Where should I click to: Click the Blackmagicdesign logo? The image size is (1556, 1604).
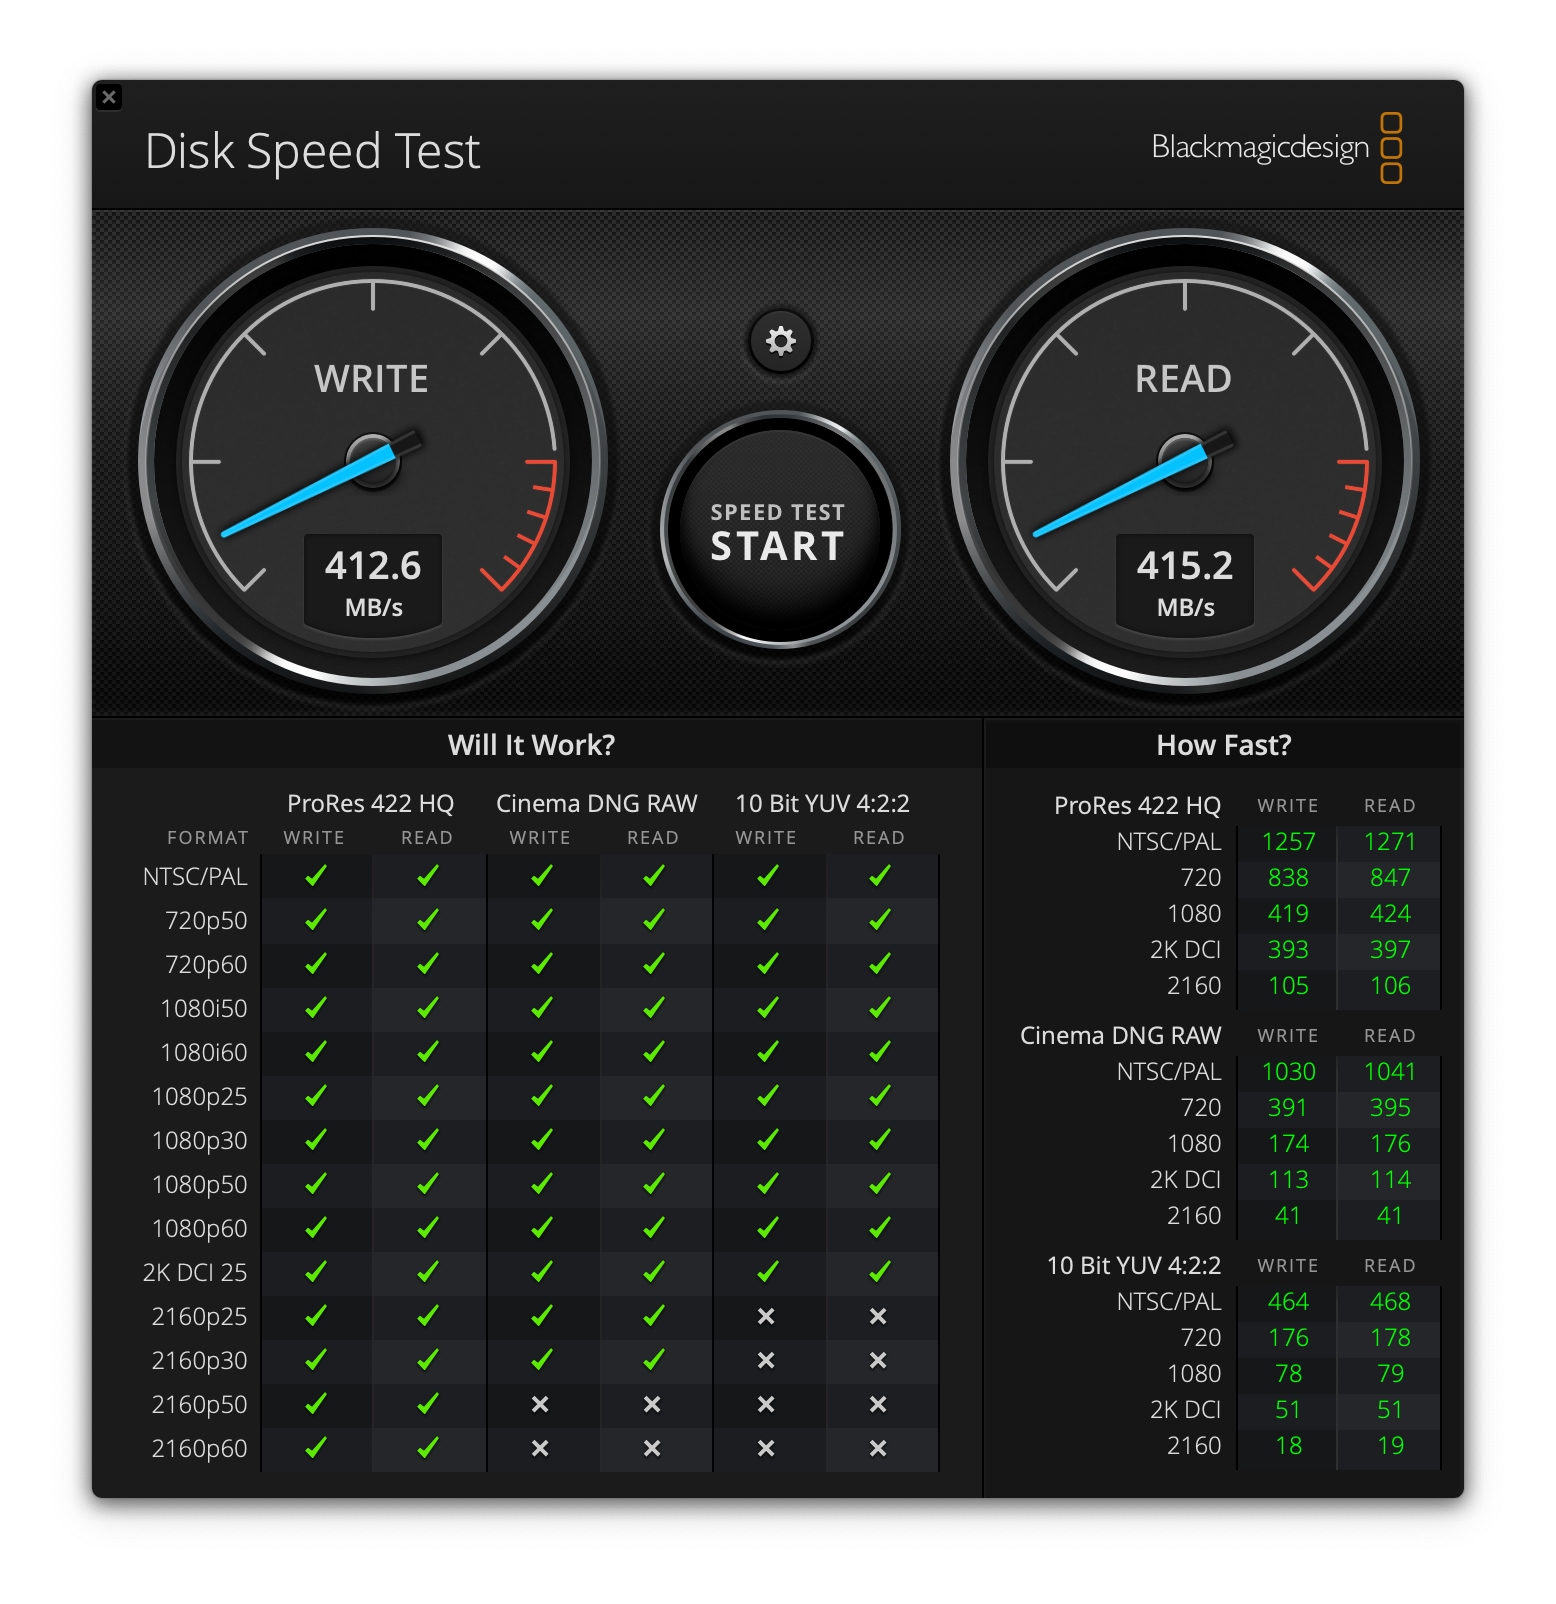coord(1277,148)
